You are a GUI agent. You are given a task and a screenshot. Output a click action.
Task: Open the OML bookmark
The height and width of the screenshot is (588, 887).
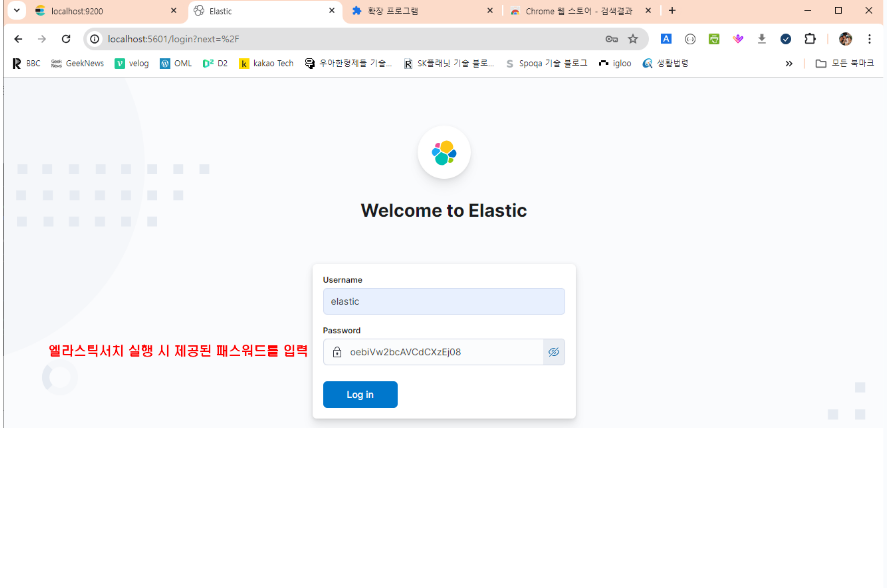pos(176,63)
